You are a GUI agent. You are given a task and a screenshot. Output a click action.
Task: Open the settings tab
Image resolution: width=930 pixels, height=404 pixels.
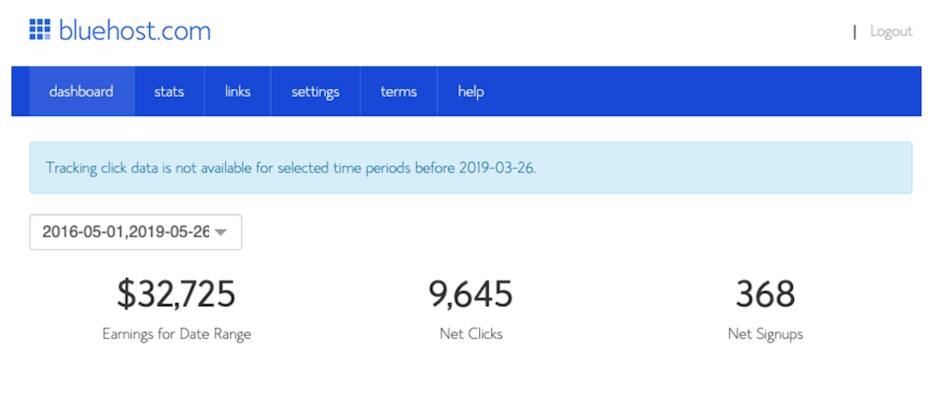point(316,91)
